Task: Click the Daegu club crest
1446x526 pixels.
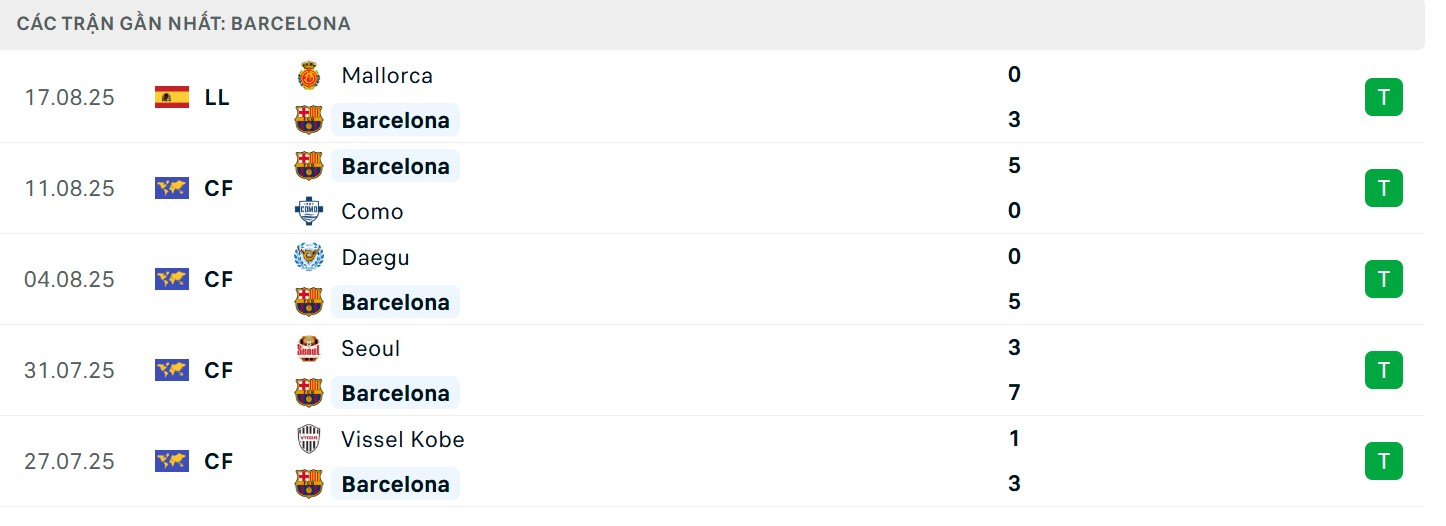Action: [309, 257]
